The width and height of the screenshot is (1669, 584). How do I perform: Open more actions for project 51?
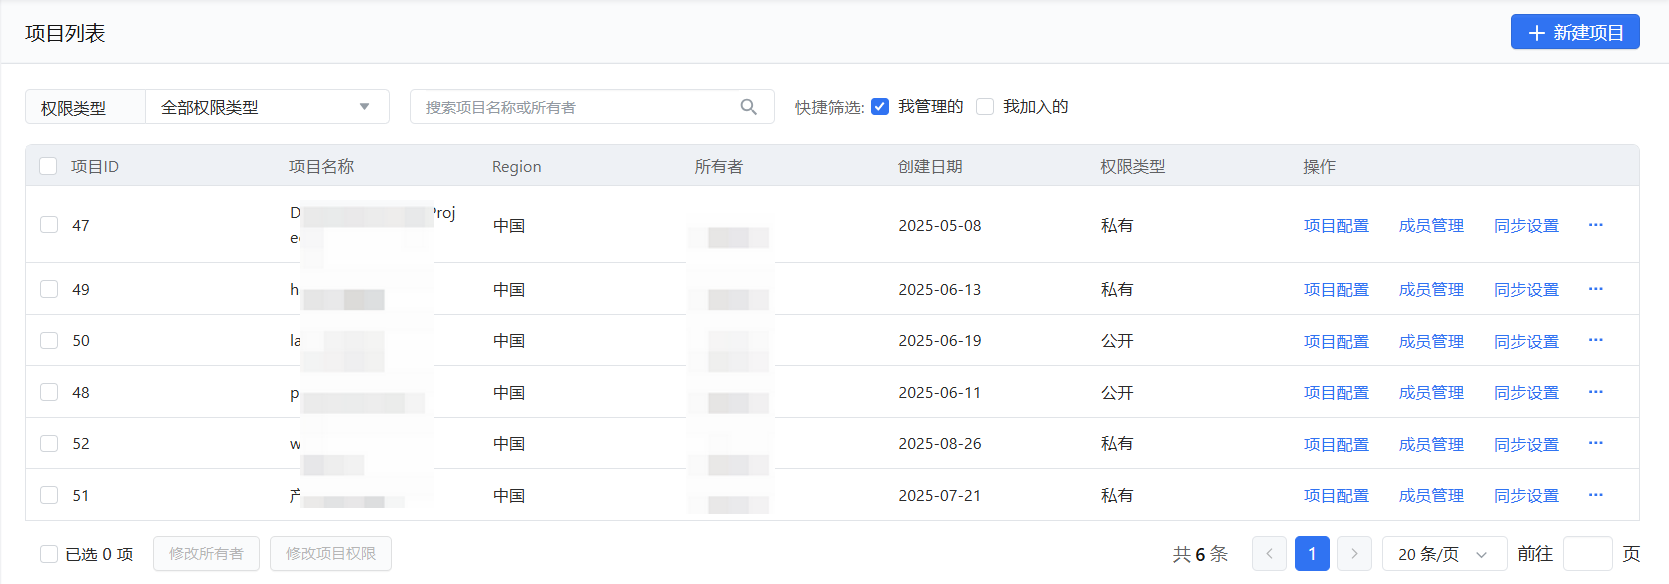tap(1595, 495)
